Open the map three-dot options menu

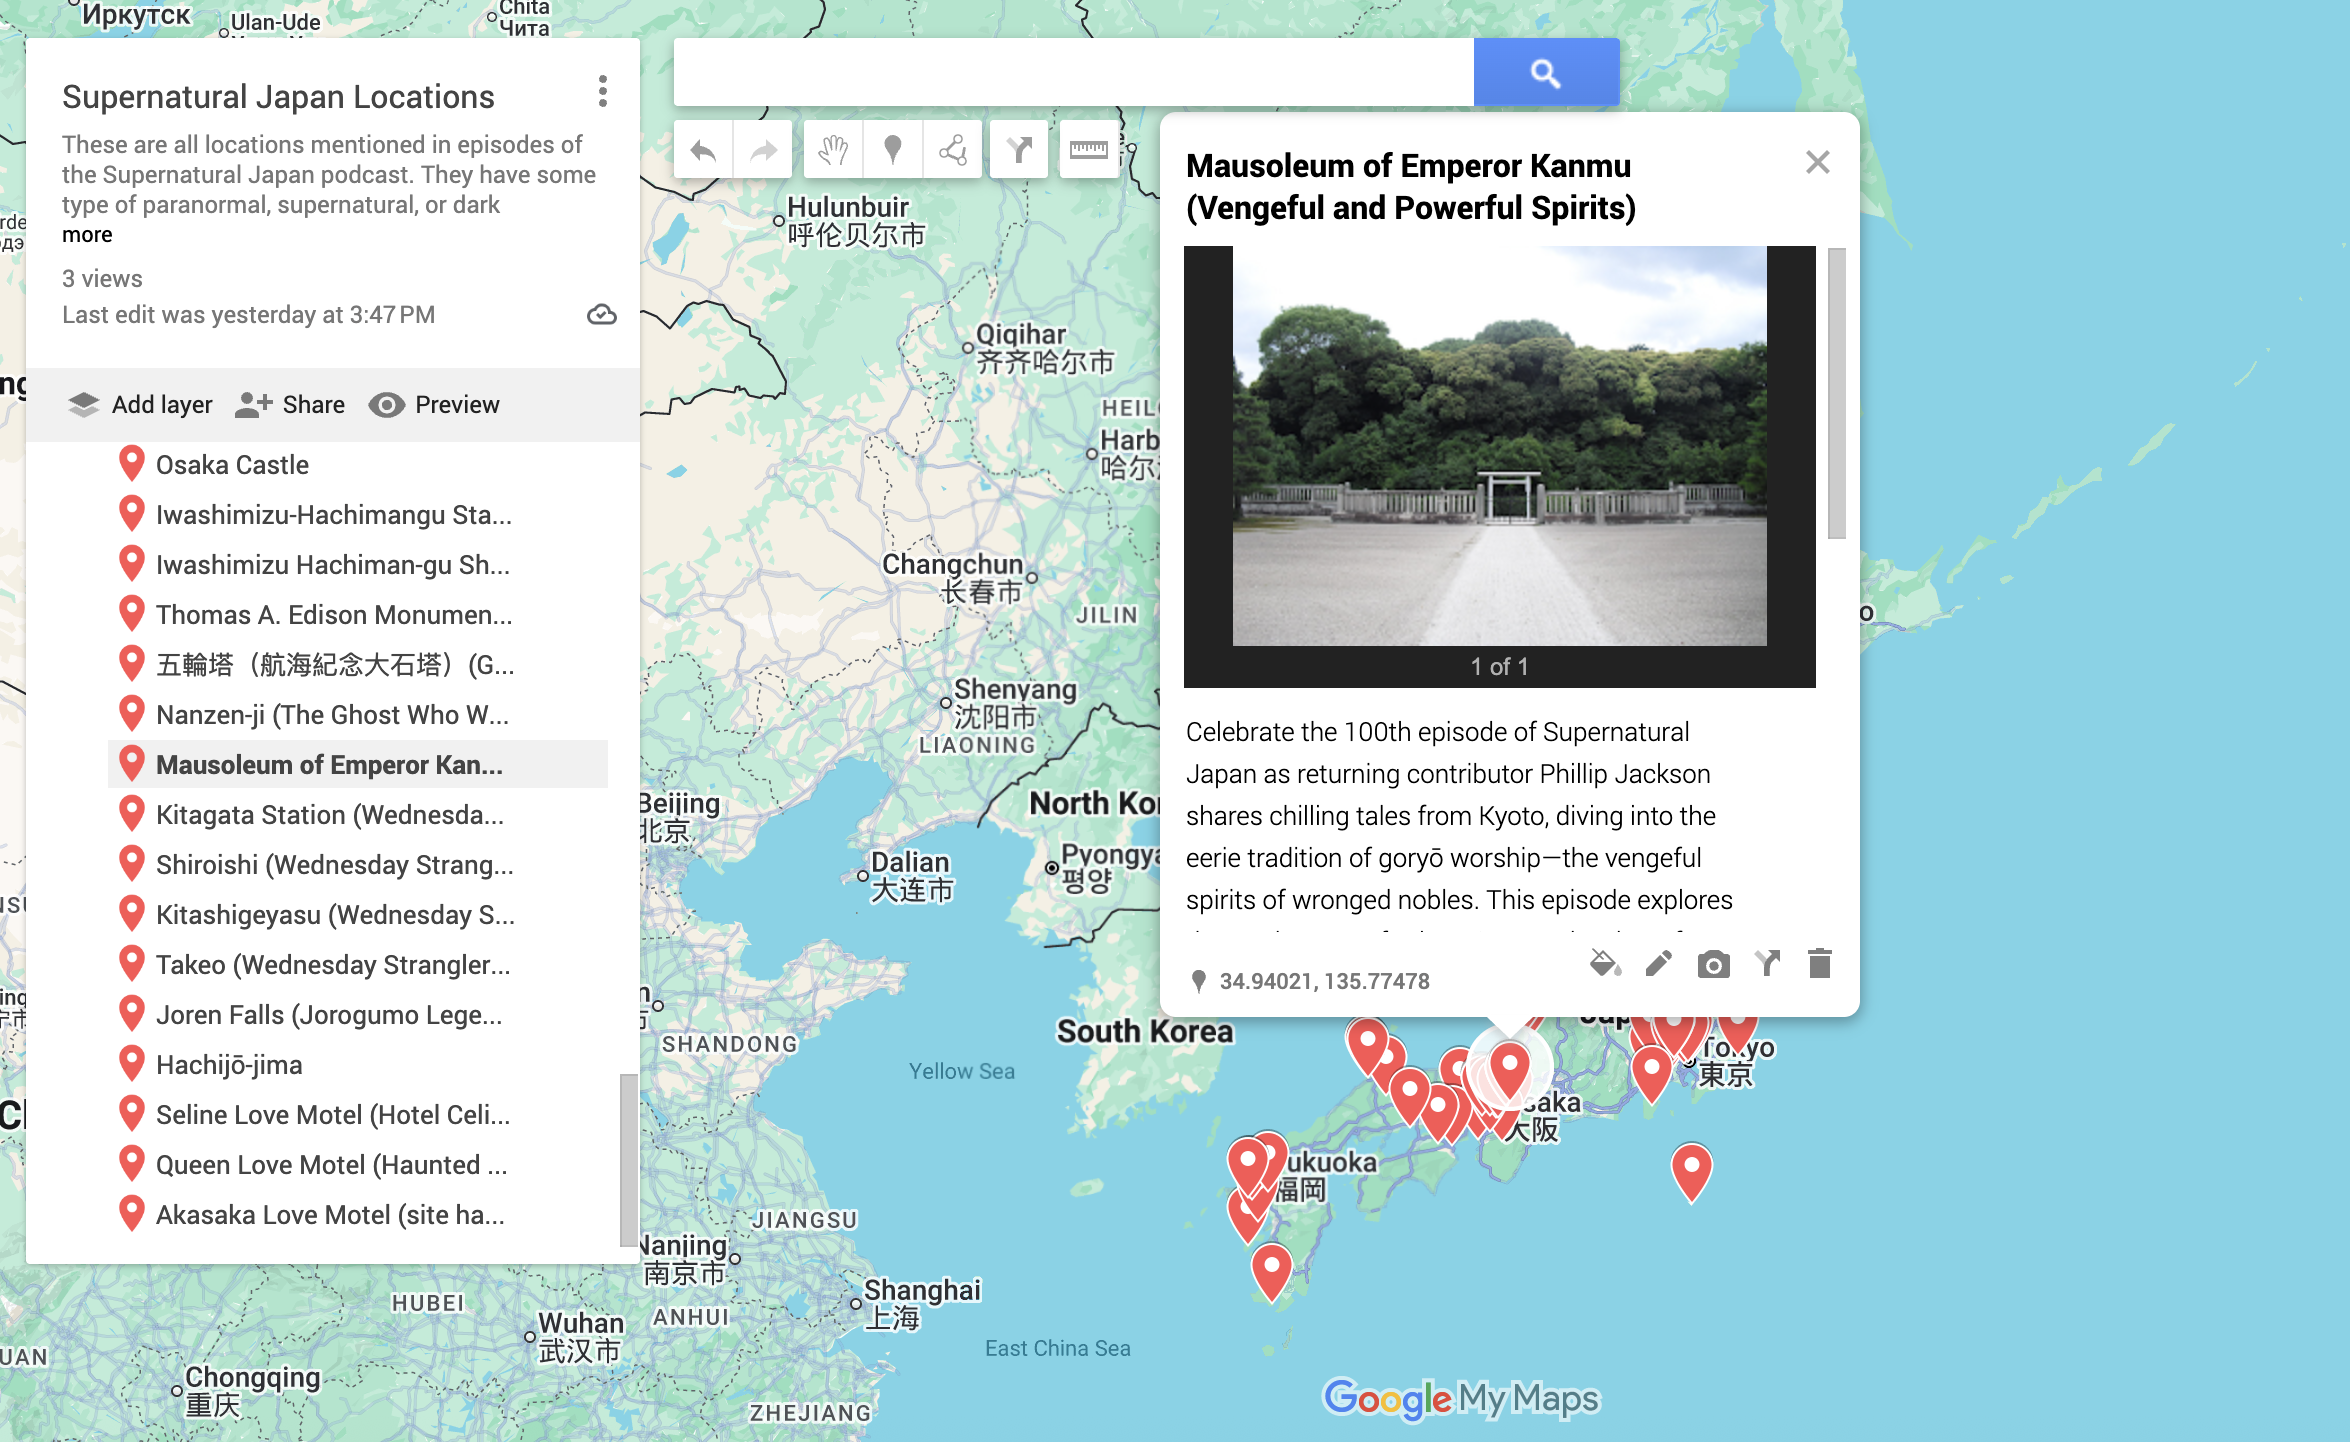(x=602, y=92)
